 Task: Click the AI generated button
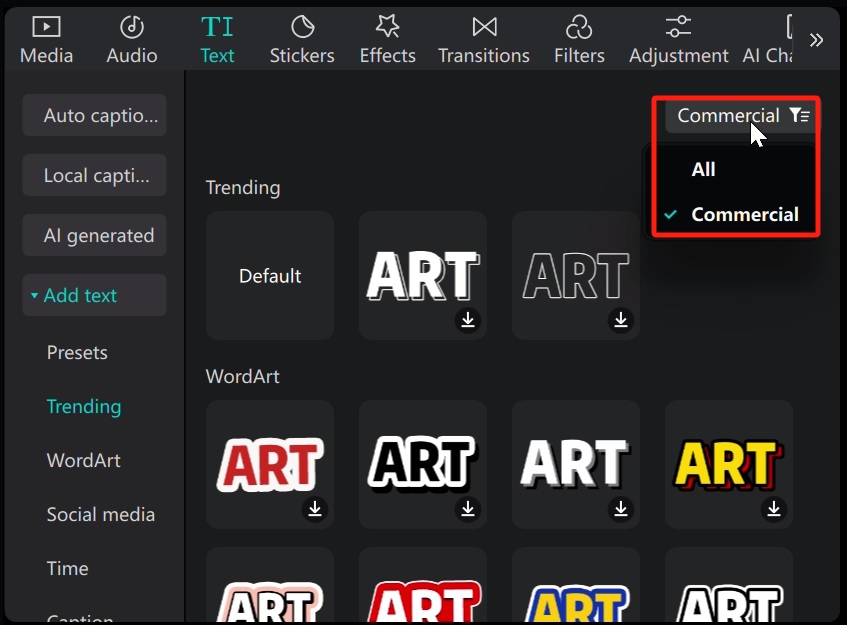pyautogui.click(x=94, y=236)
